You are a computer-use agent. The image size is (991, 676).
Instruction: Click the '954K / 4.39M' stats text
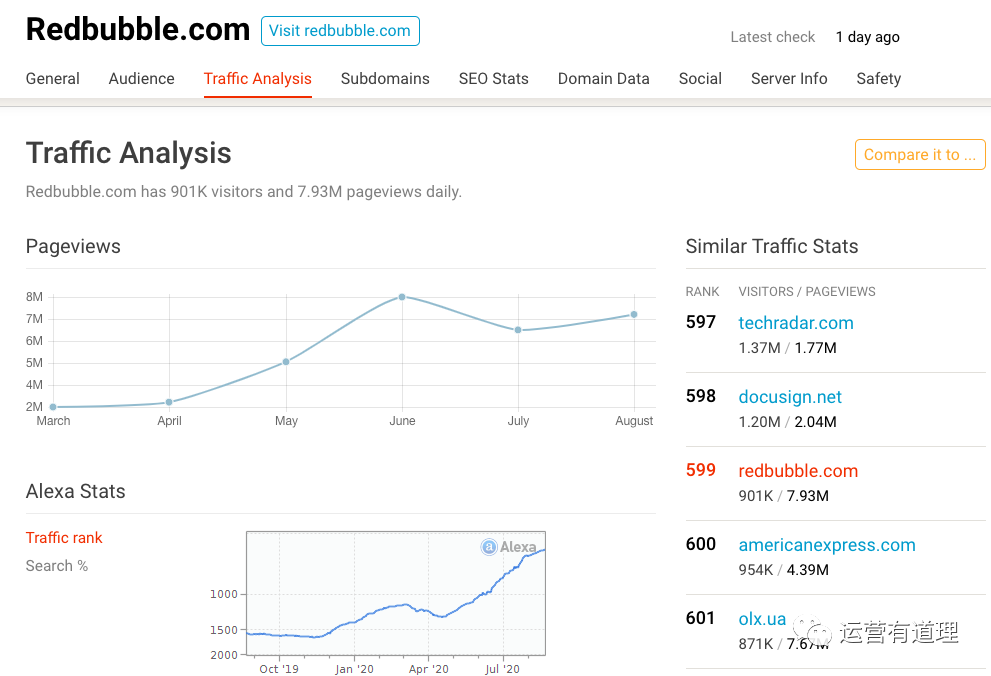pyautogui.click(x=784, y=570)
